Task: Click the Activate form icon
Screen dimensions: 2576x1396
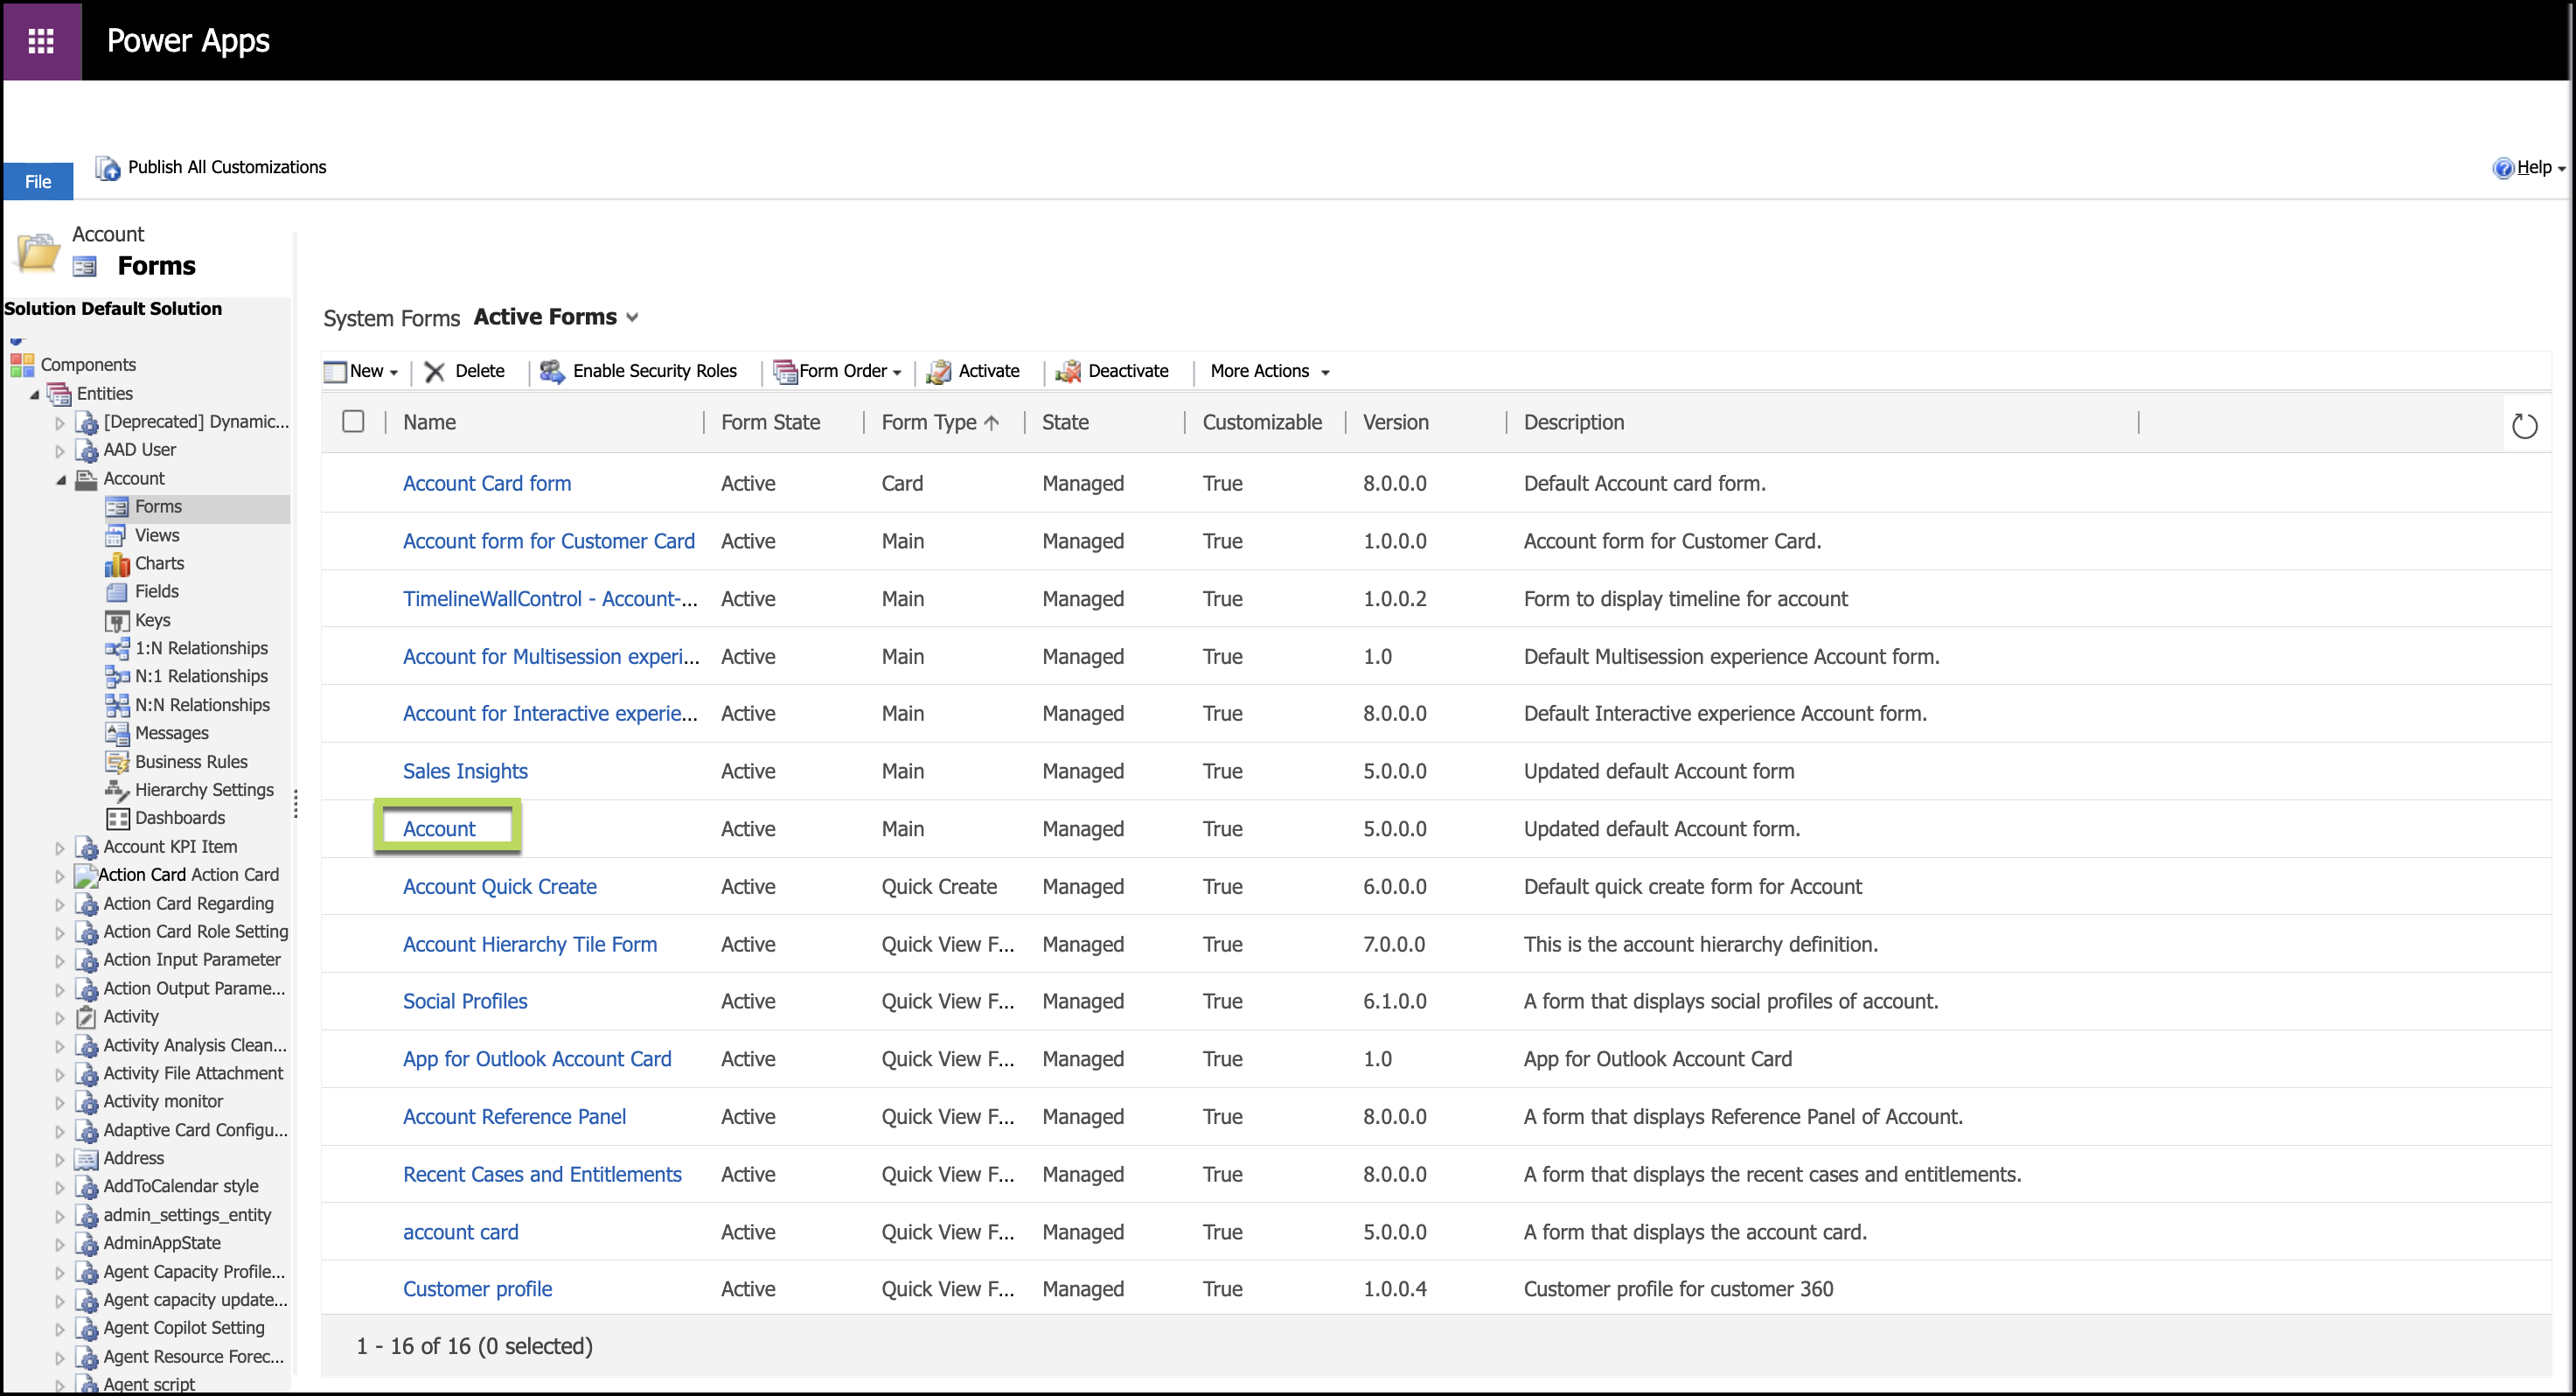Action: [938, 371]
